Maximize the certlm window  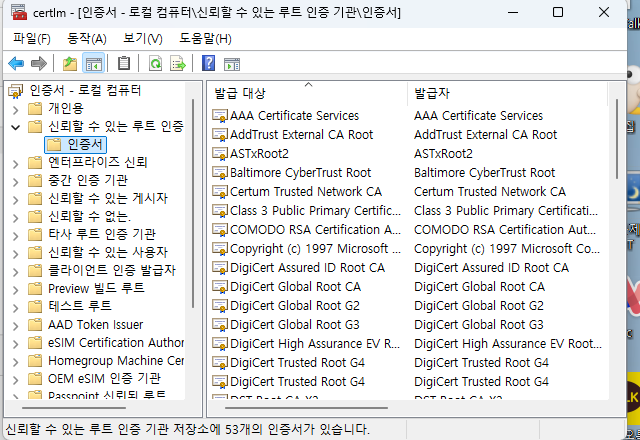coord(558,12)
